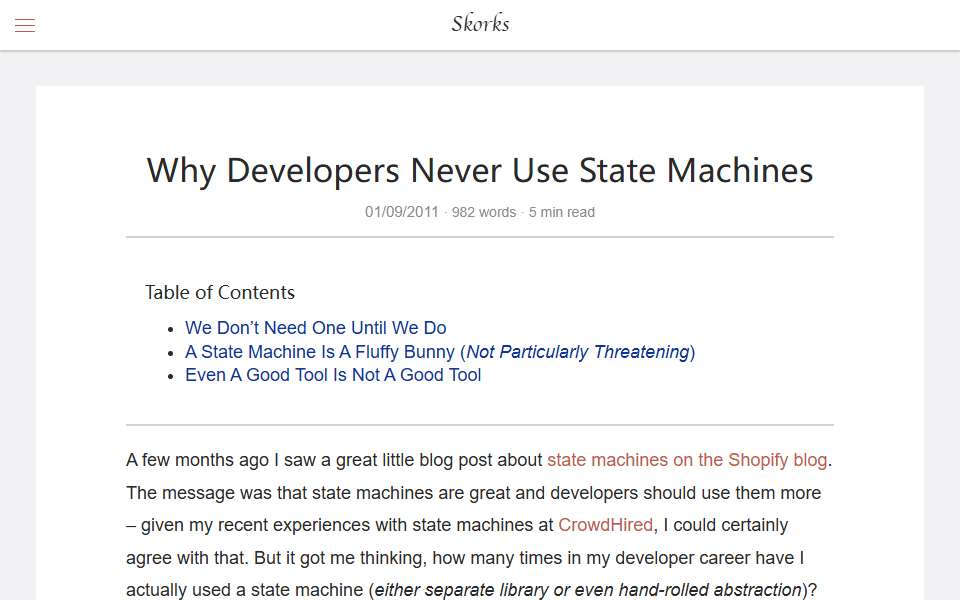Image resolution: width=960 pixels, height=600 pixels.
Task: Go to the Skorks site logo
Action: [480, 23]
